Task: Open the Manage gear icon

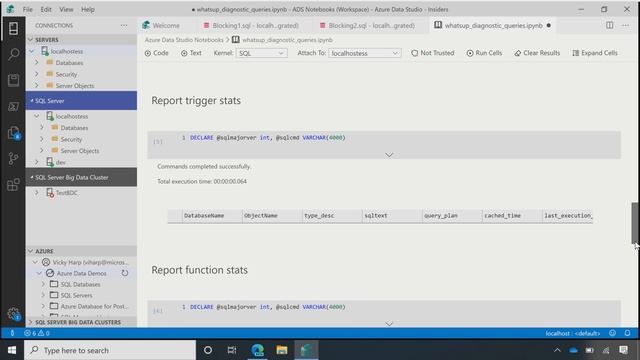Action: click(13, 313)
